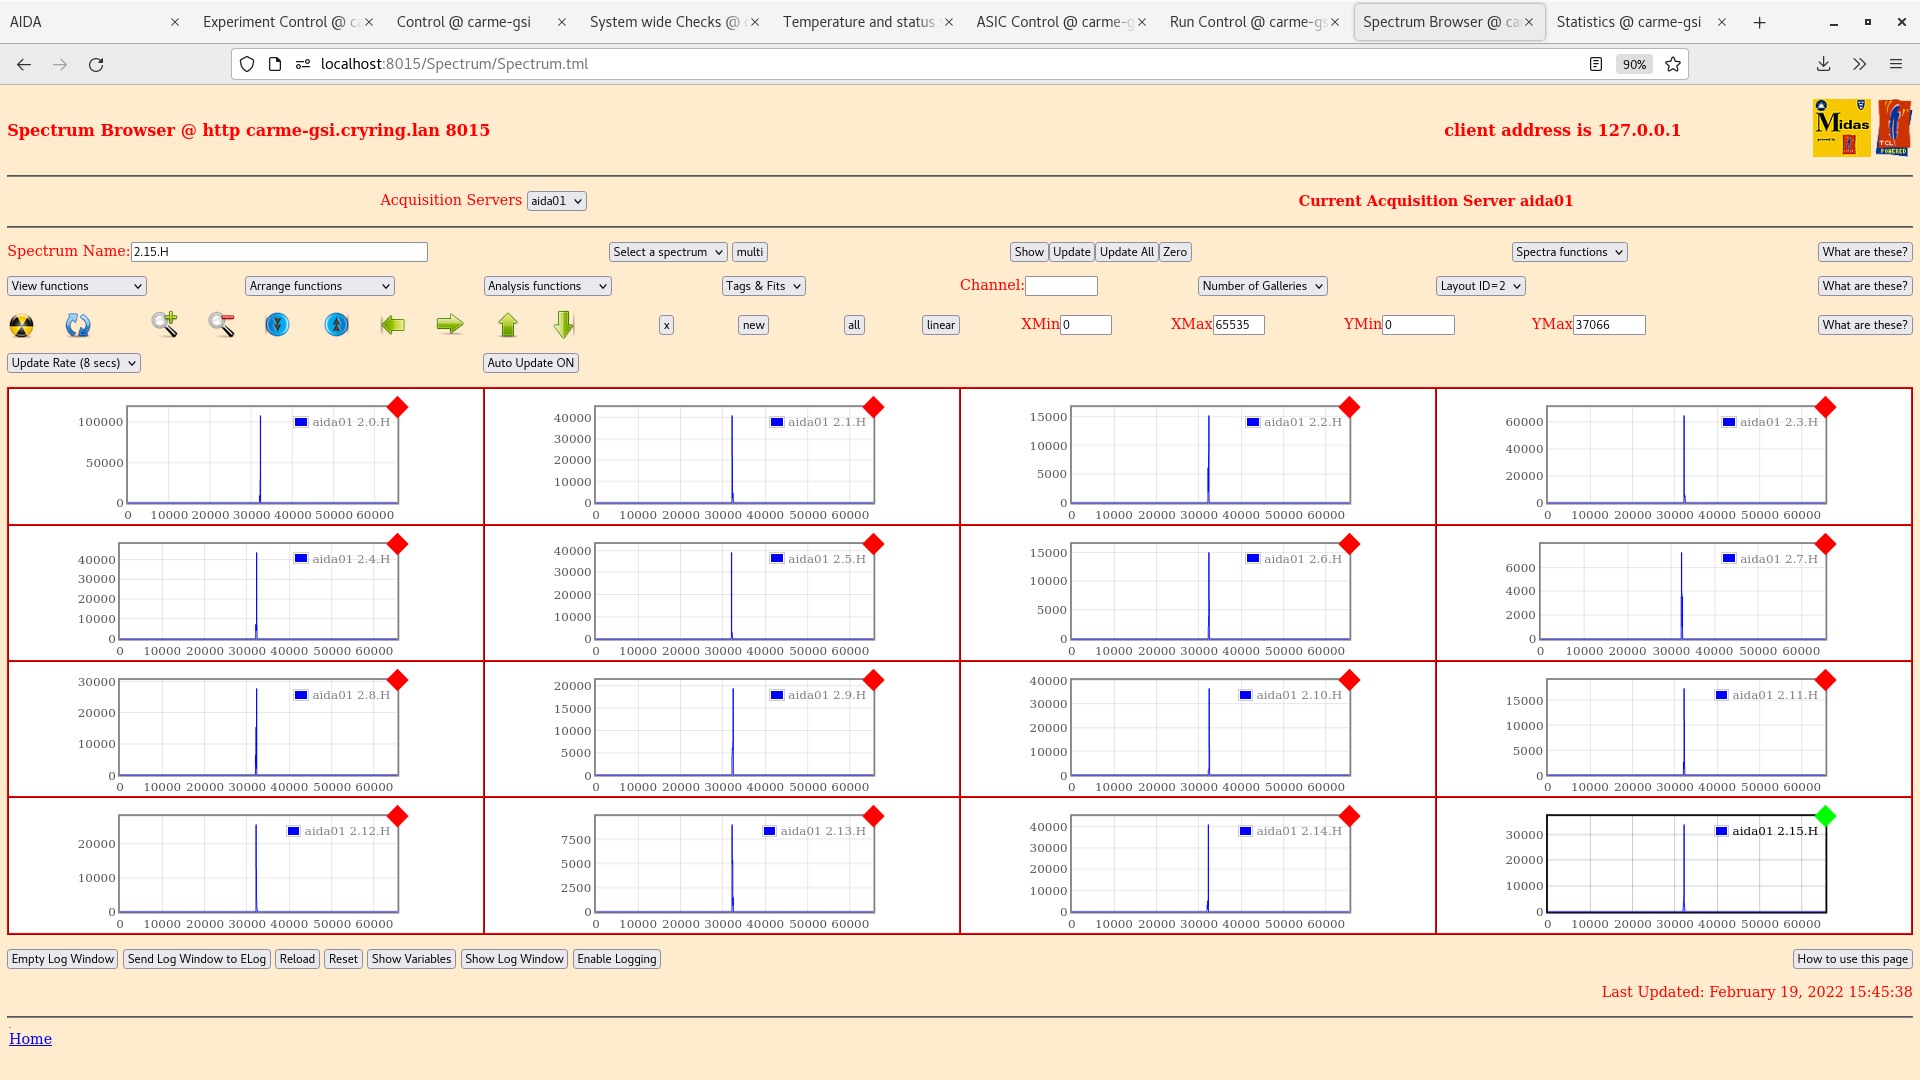Viewport: 1920px width, 1080px height.
Task: Click the green up arrow navigation icon
Action: tap(508, 325)
